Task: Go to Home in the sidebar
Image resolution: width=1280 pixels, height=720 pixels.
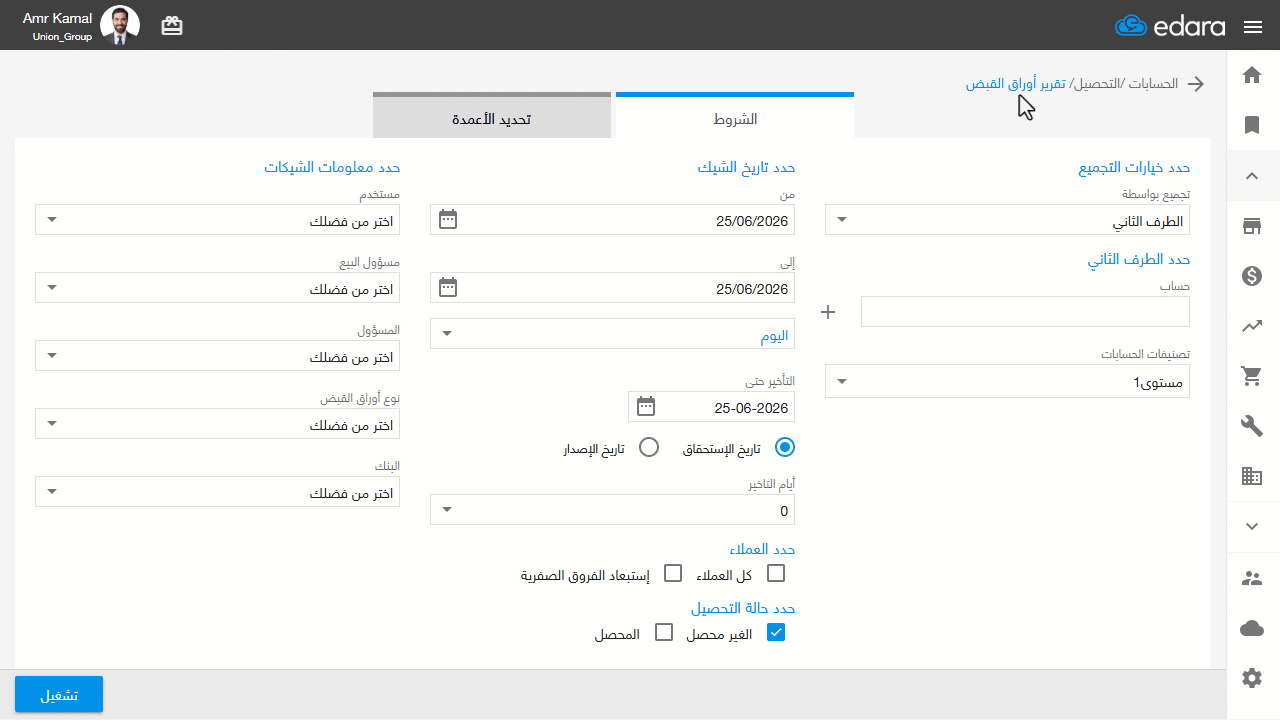Action: point(1251,75)
